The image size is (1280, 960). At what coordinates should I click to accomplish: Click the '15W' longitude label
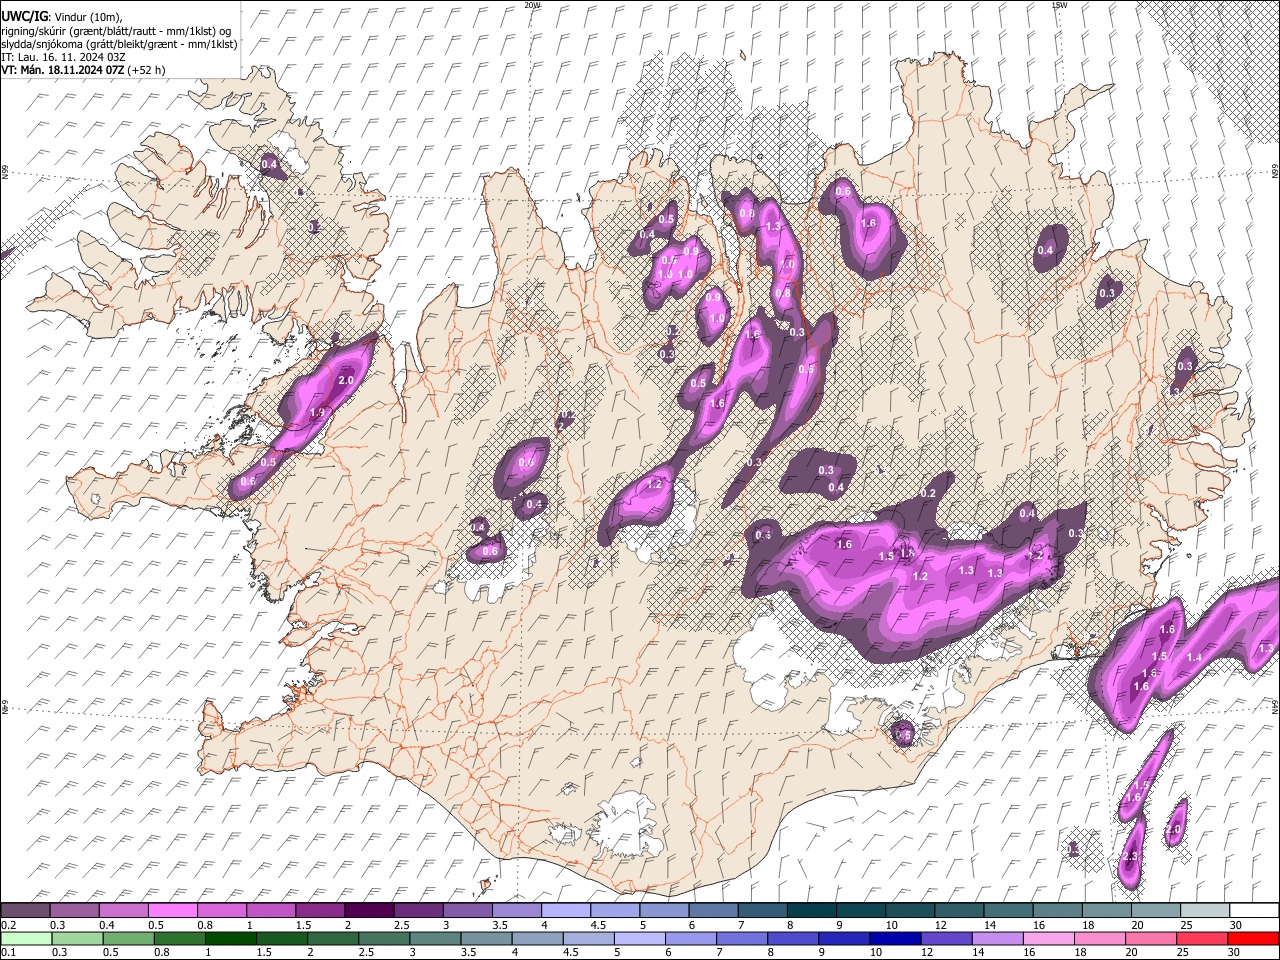[x=1059, y=5]
